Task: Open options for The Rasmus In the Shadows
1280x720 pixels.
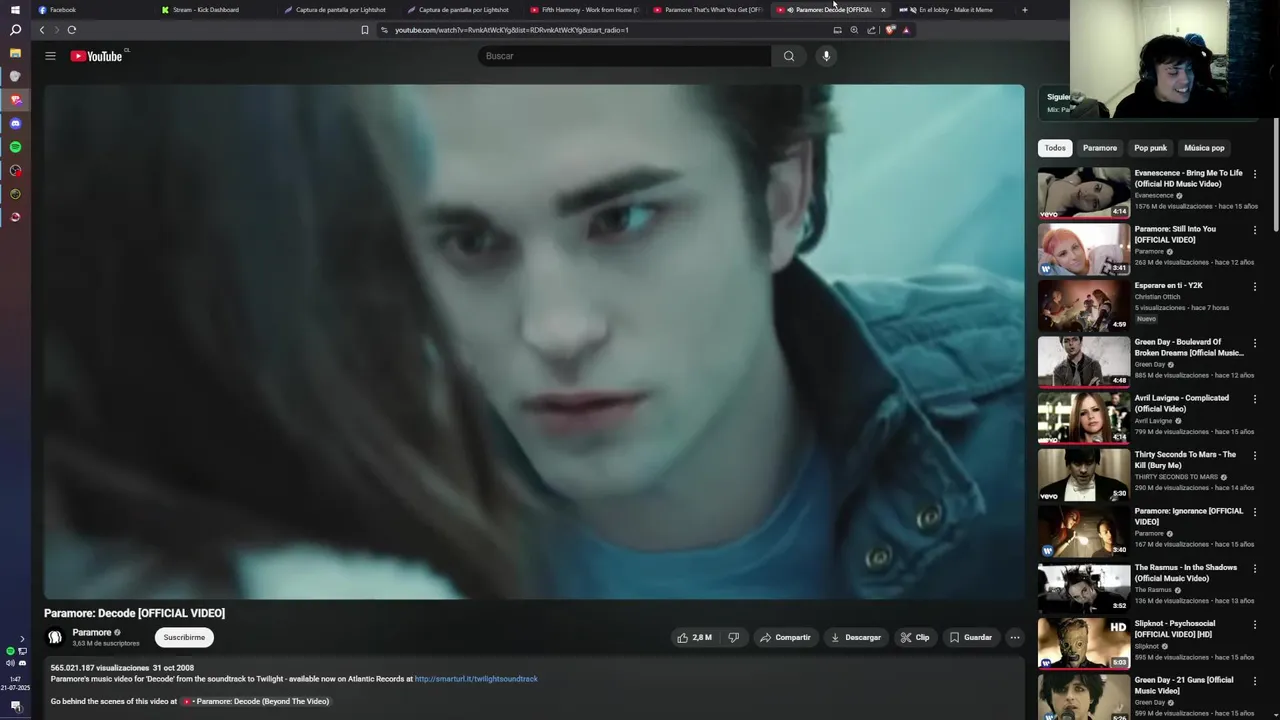Action: point(1255,569)
